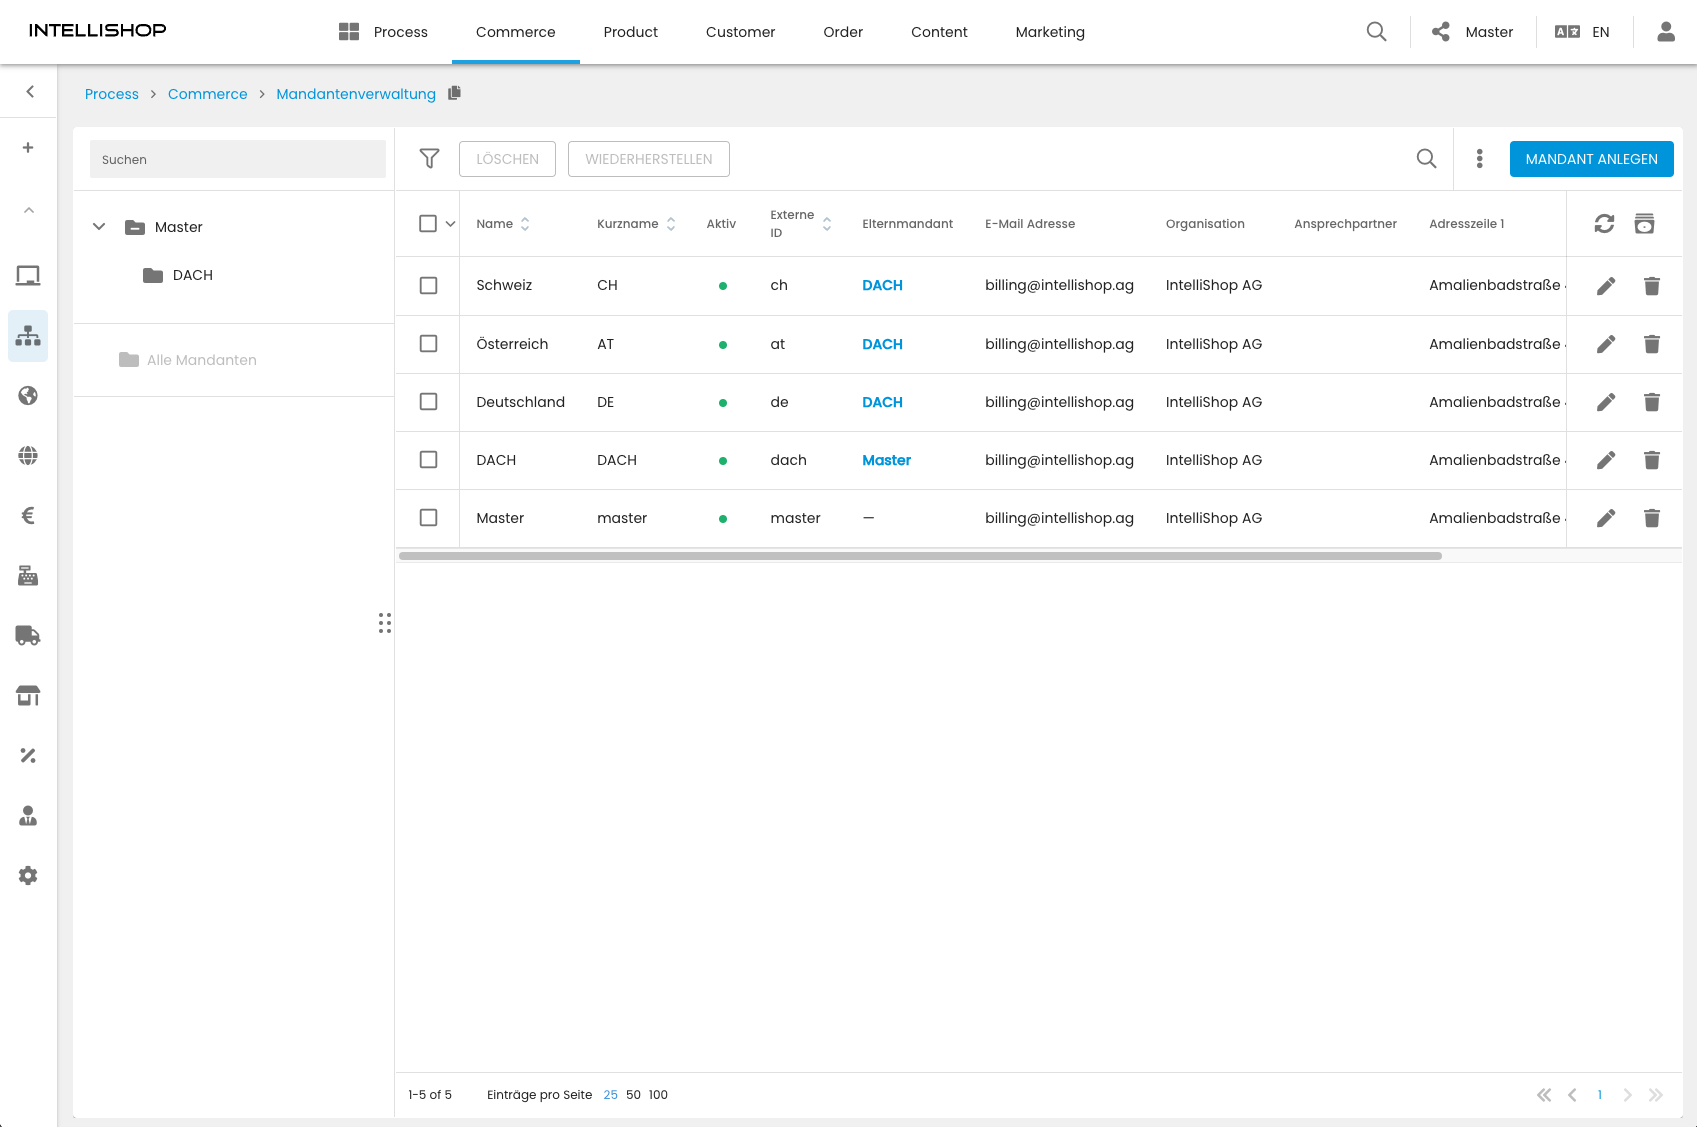The width and height of the screenshot is (1697, 1127).
Task: Open the percent discount sidebar icon
Action: (x=28, y=756)
